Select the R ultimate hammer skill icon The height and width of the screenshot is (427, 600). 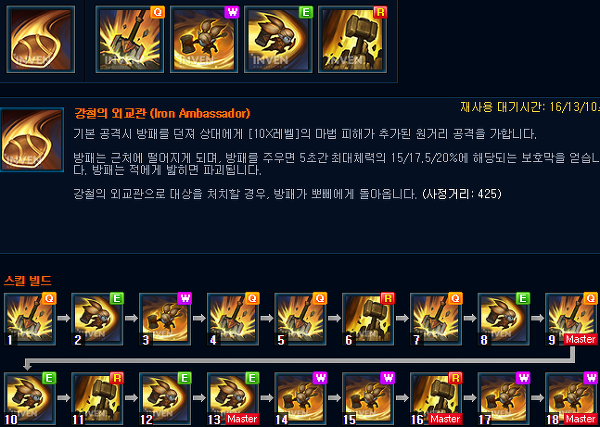click(352, 39)
